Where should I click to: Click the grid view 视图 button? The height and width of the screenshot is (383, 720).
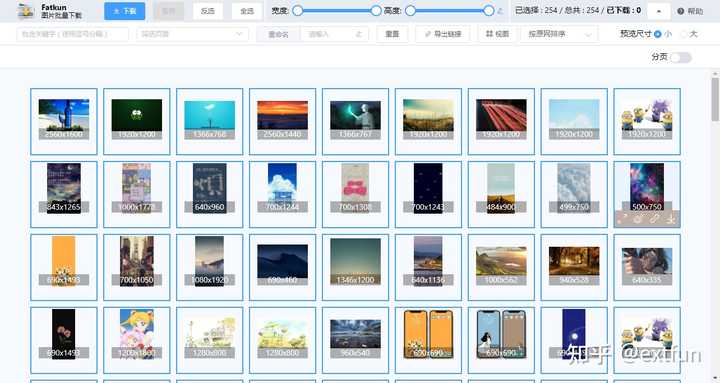pos(497,34)
